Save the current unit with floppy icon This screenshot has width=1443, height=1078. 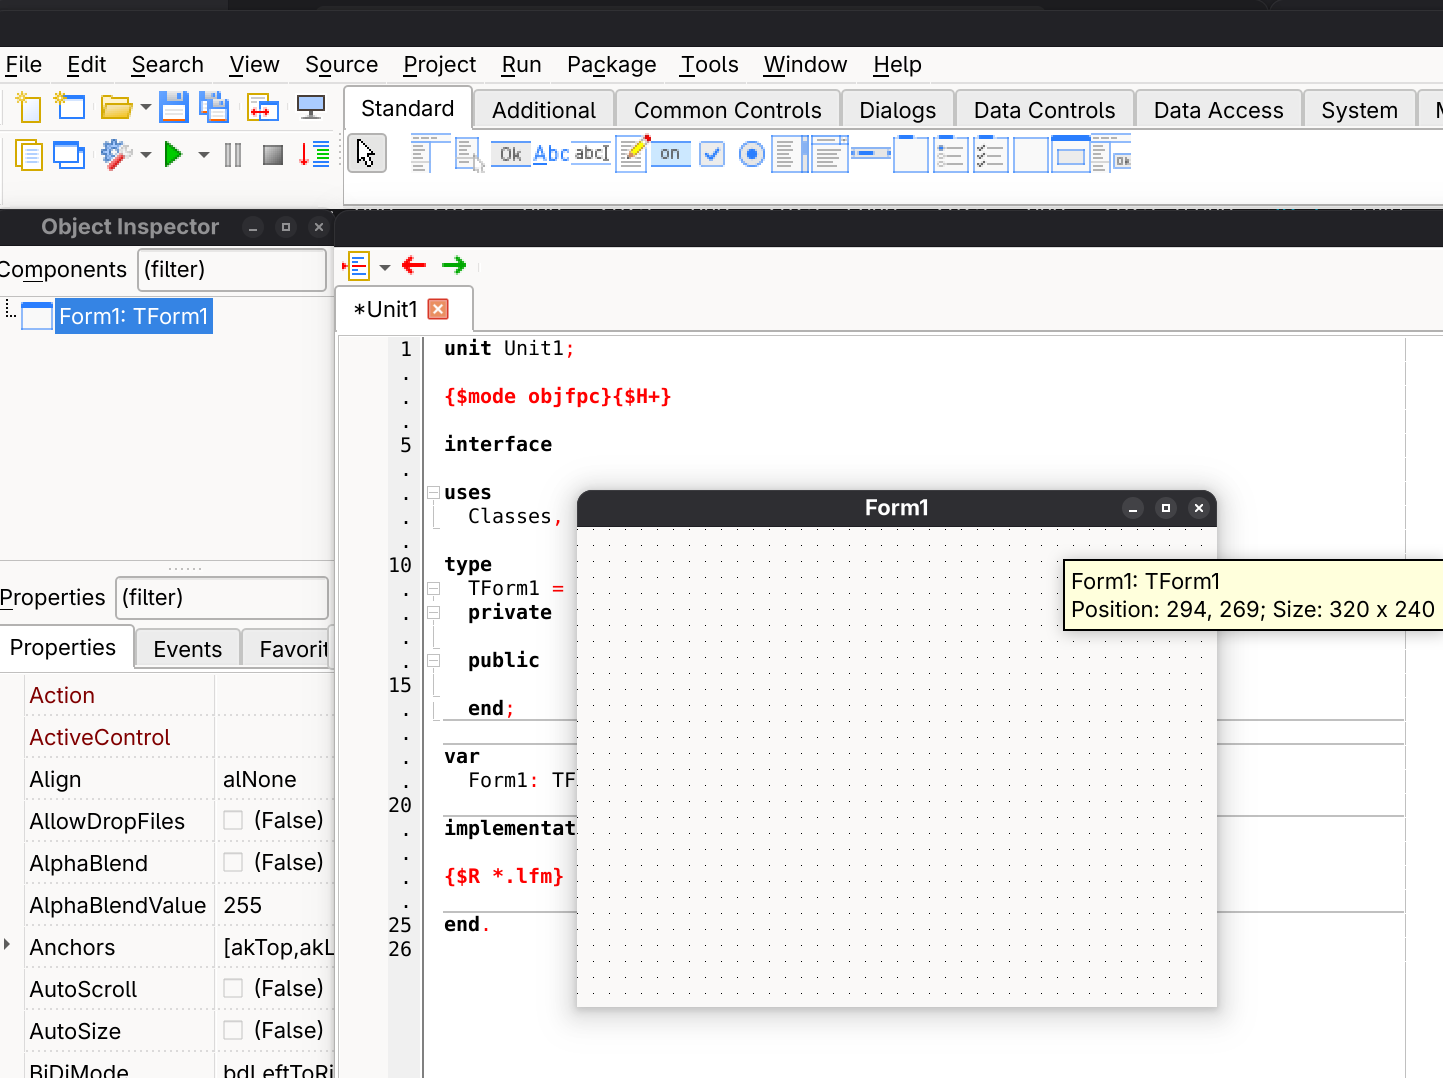coord(174,106)
